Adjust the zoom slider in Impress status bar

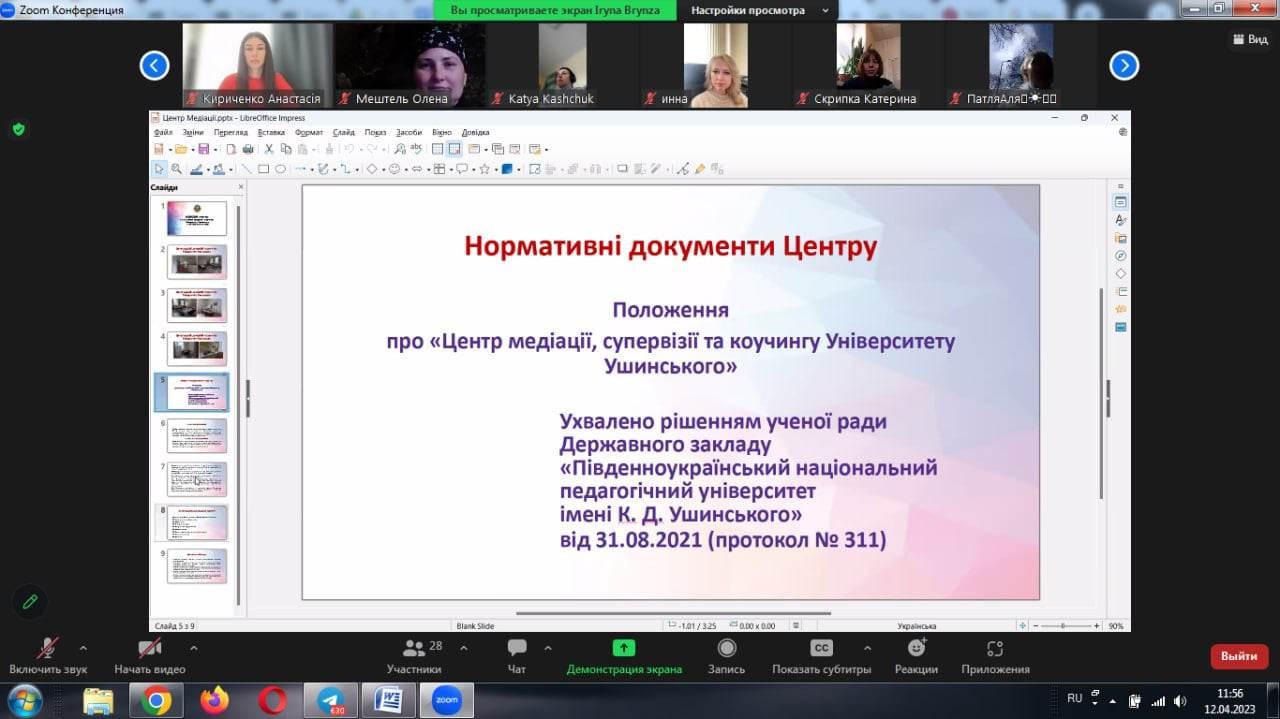[x=1065, y=626]
